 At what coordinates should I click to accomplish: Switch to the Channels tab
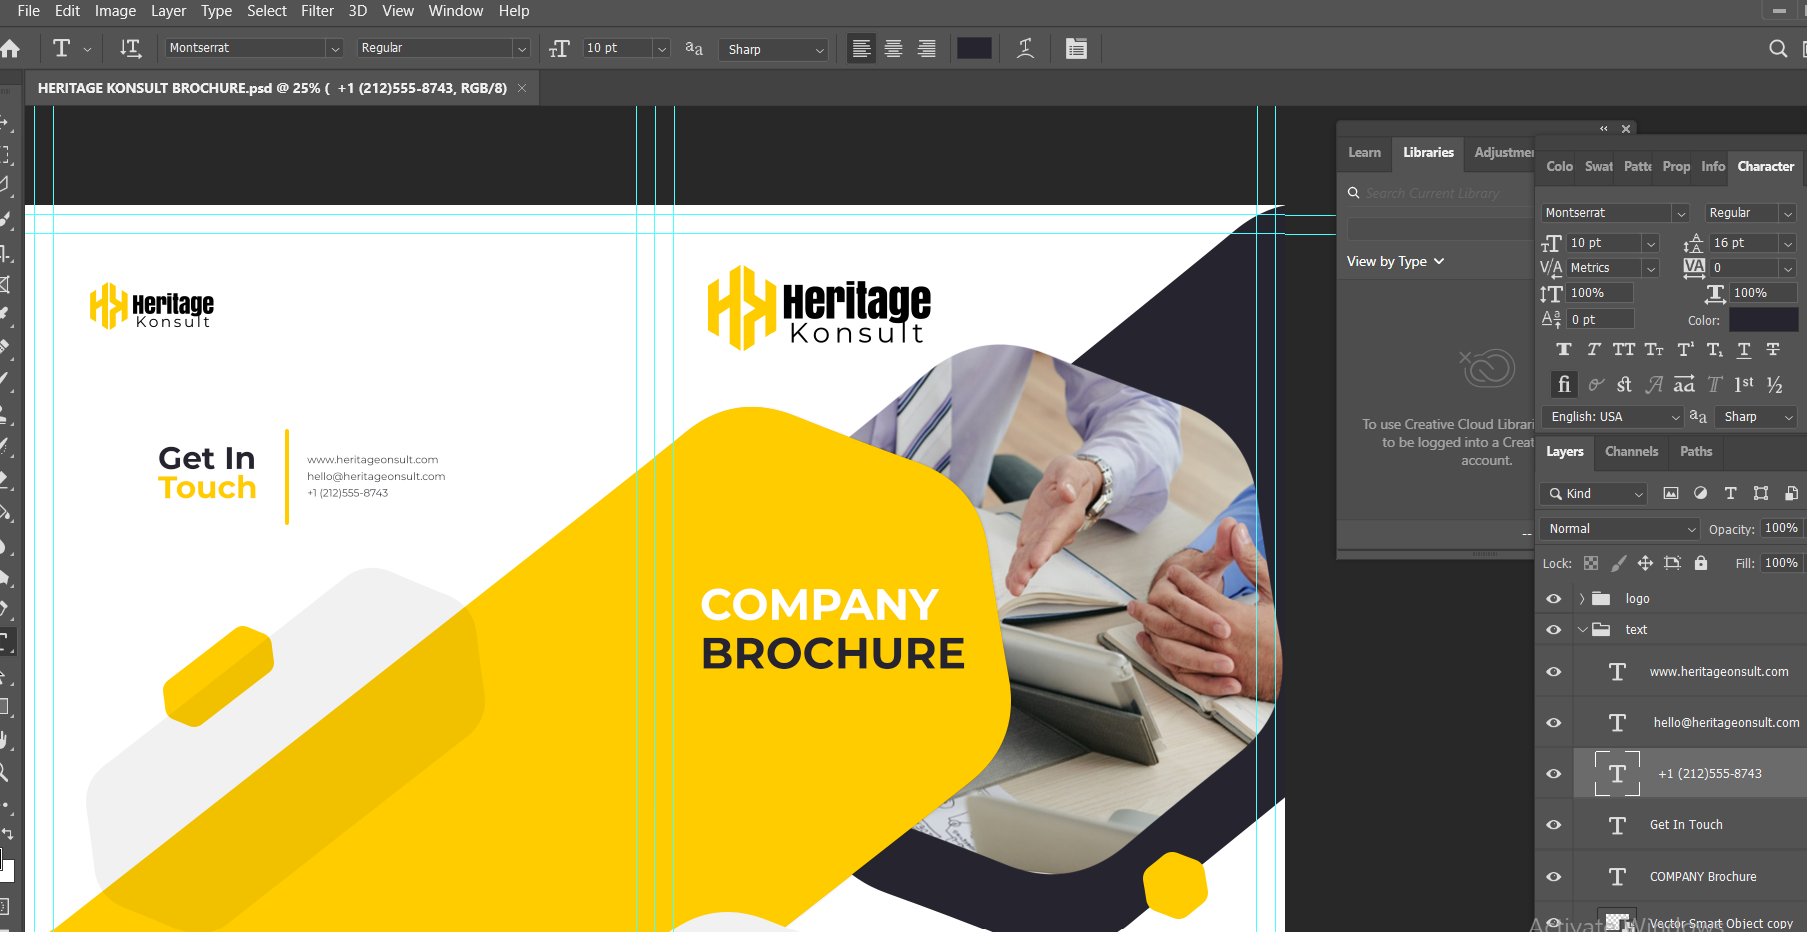[1631, 452]
